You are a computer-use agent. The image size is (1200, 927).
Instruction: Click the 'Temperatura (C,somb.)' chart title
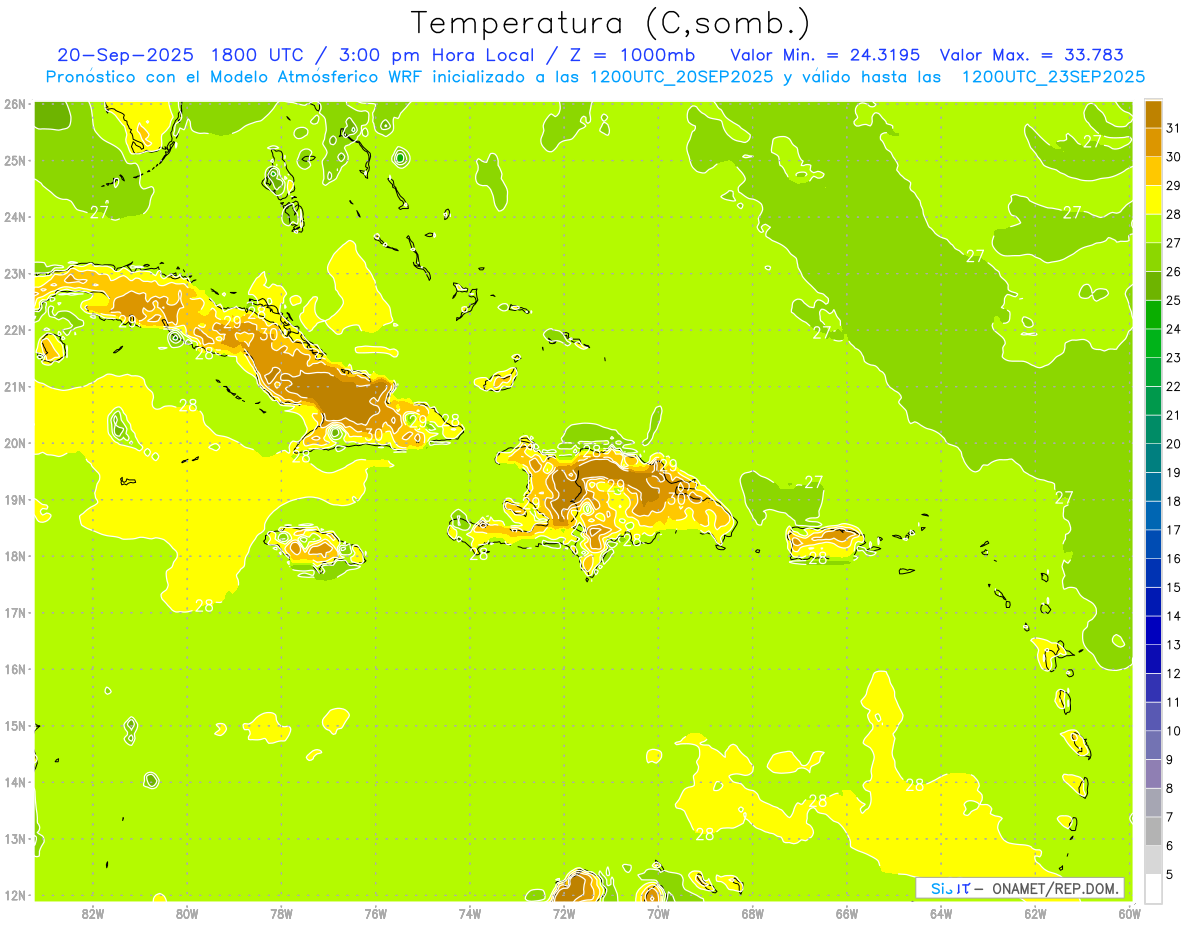pos(610,22)
